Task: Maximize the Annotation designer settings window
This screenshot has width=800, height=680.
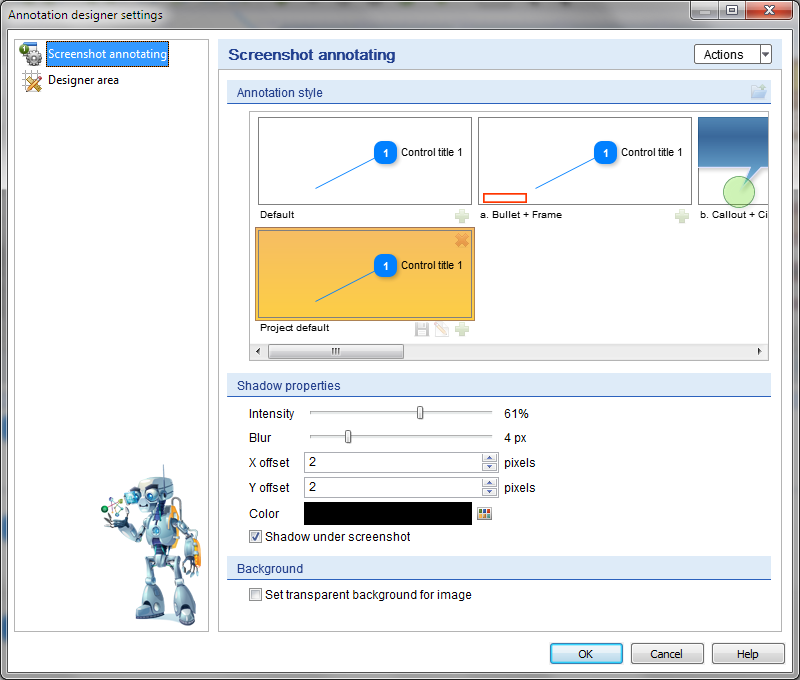Action: (732, 10)
